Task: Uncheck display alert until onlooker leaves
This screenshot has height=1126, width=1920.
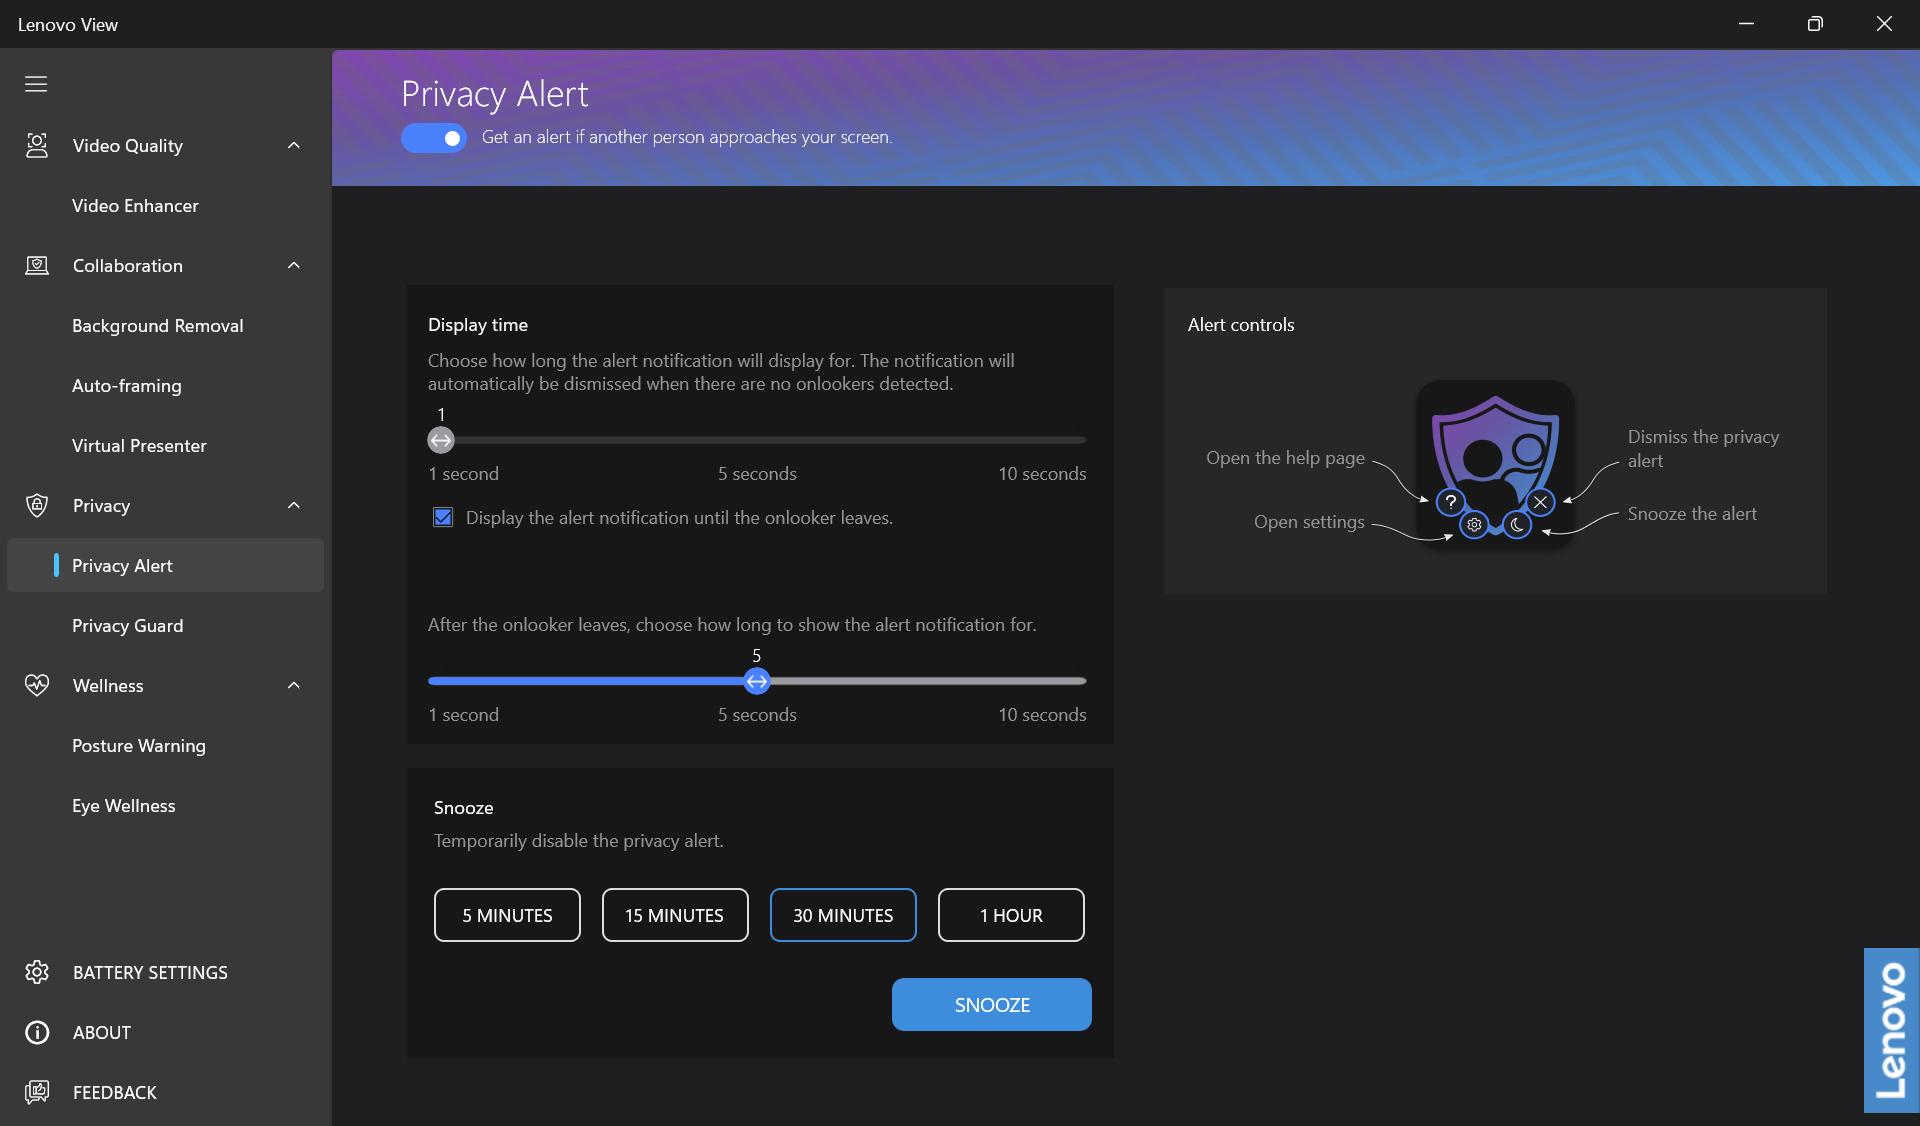Action: point(443,517)
